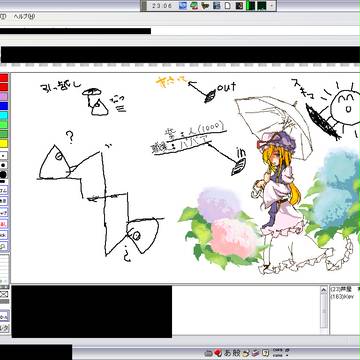Pick the yellow color swatch
360x360 pixels.
coord(3,144)
